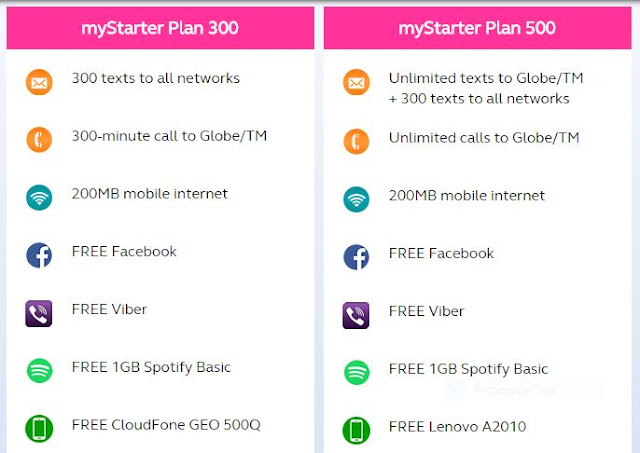This screenshot has width=640, height=453.
Task: Click Unlimited calls to Globe/TM text
Action: (x=484, y=138)
